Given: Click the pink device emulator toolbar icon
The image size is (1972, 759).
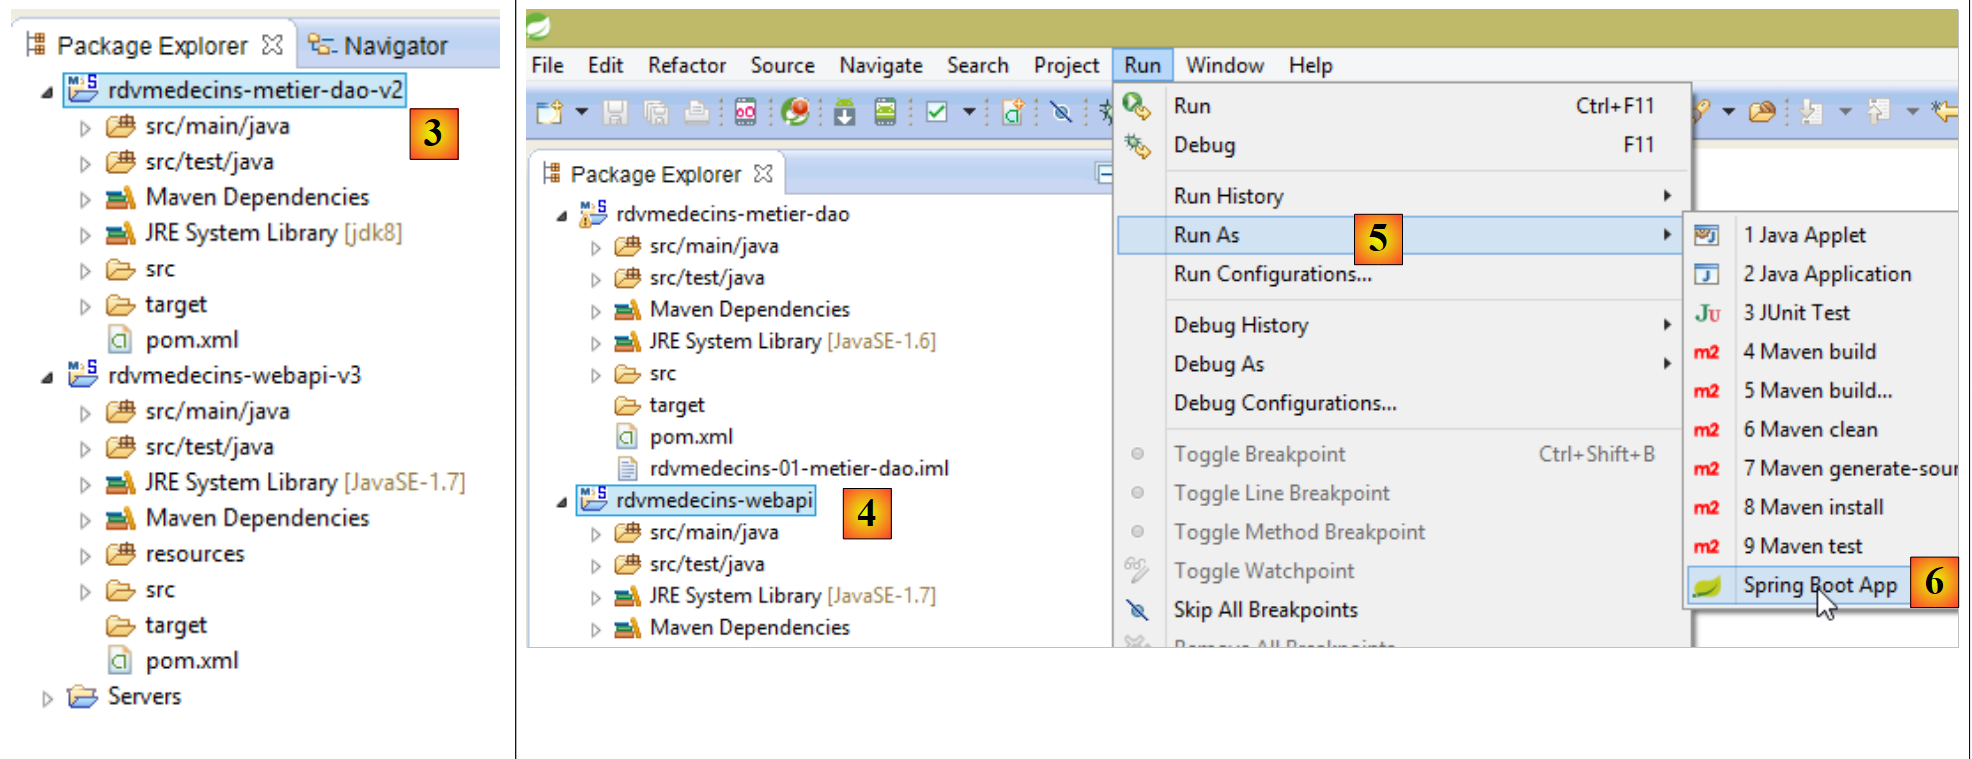Looking at the screenshot, I should coord(745,112).
